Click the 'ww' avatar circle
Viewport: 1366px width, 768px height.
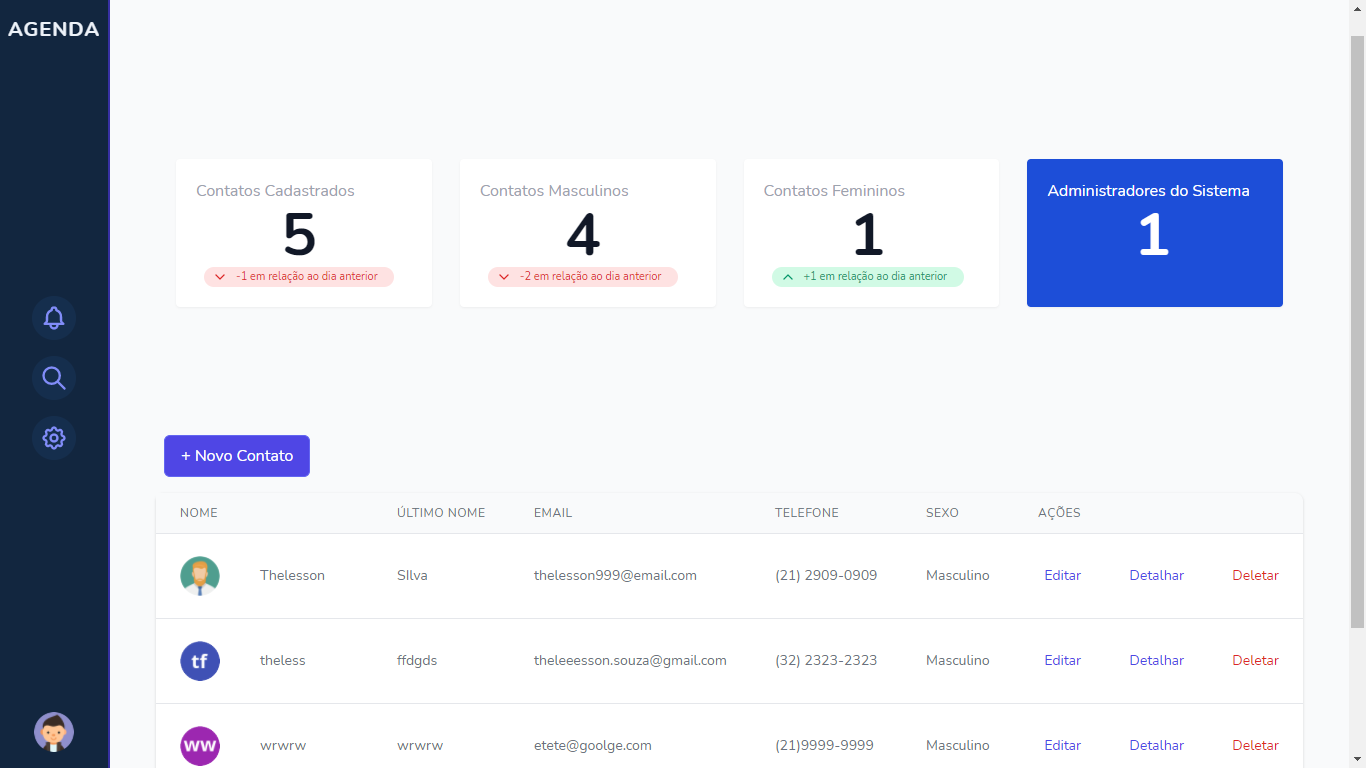click(x=200, y=746)
